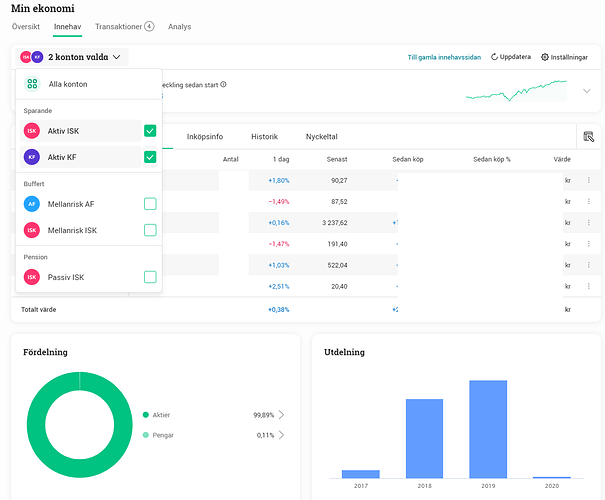Click the Alla konton grid icon
The height and width of the screenshot is (500, 605).
pyautogui.click(x=32, y=84)
